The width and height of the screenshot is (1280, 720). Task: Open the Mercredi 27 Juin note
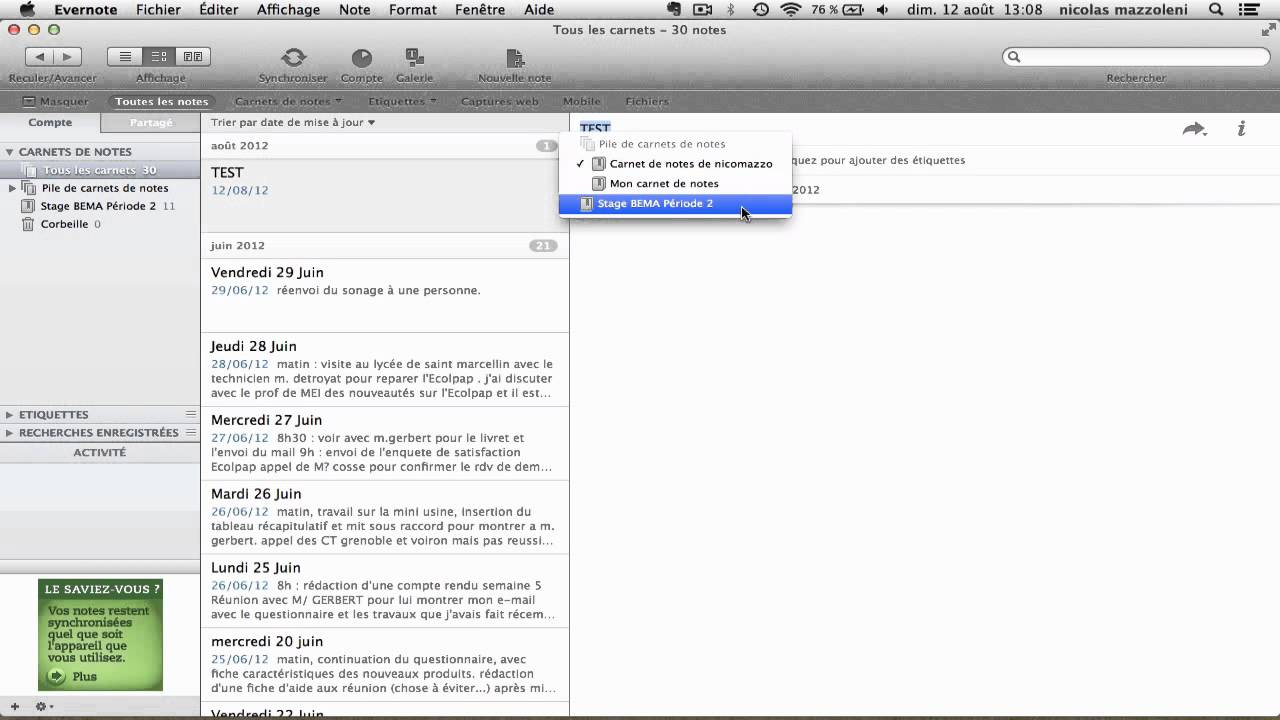(384, 443)
